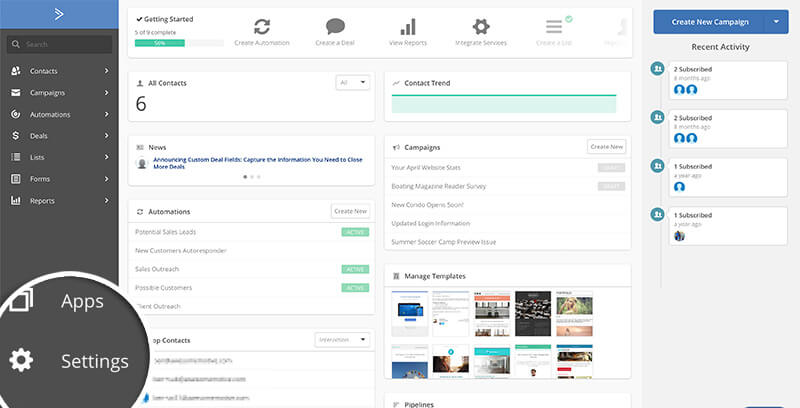Click the Deals dollar icon in the sidebar
Viewport: 800px width, 408px height.
[16, 136]
